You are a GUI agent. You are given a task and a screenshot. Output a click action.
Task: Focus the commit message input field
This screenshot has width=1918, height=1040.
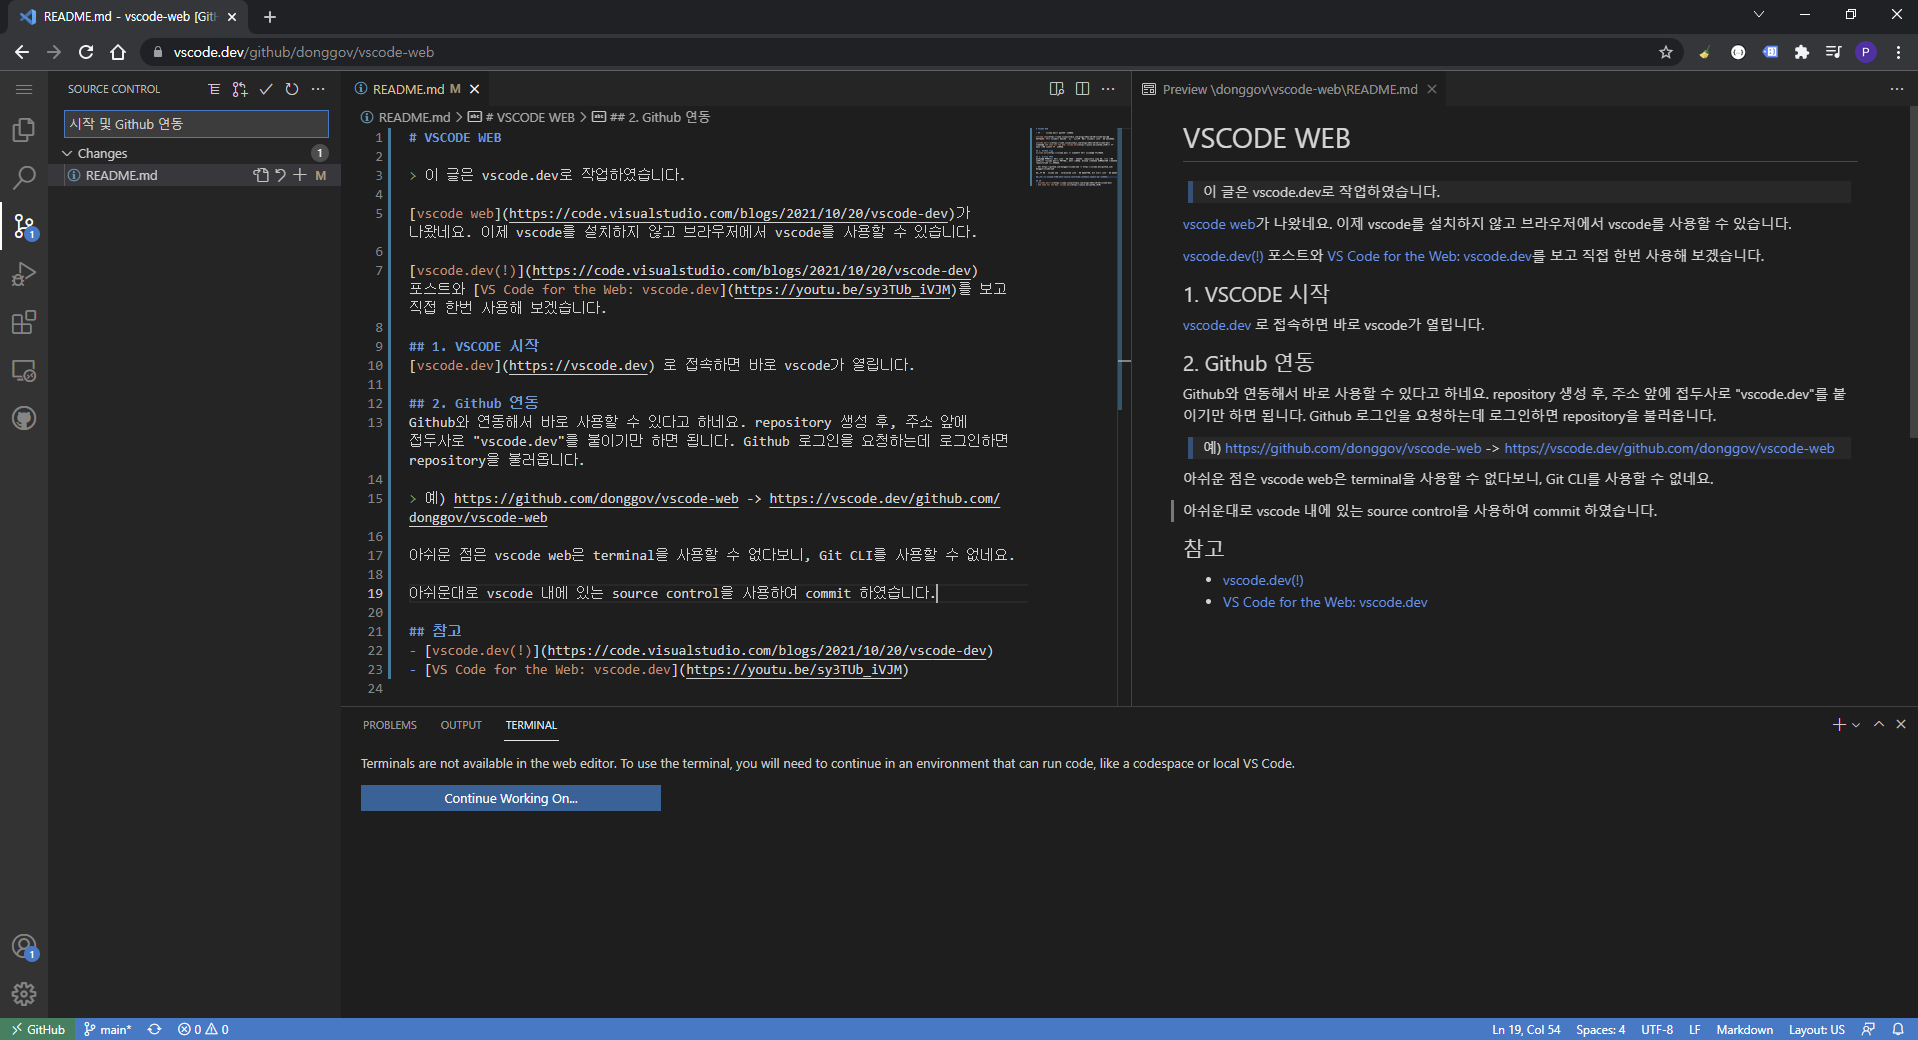tap(196, 124)
